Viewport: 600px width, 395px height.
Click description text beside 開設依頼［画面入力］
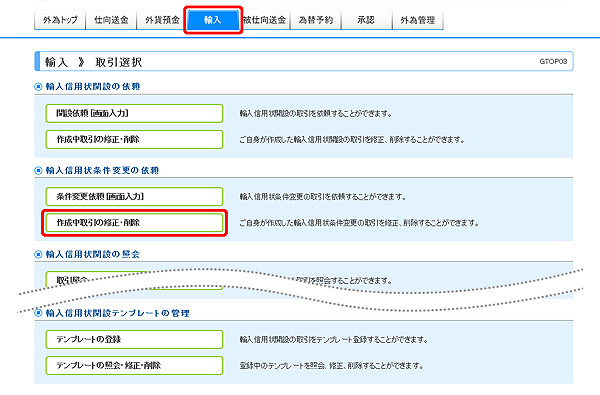click(316, 114)
